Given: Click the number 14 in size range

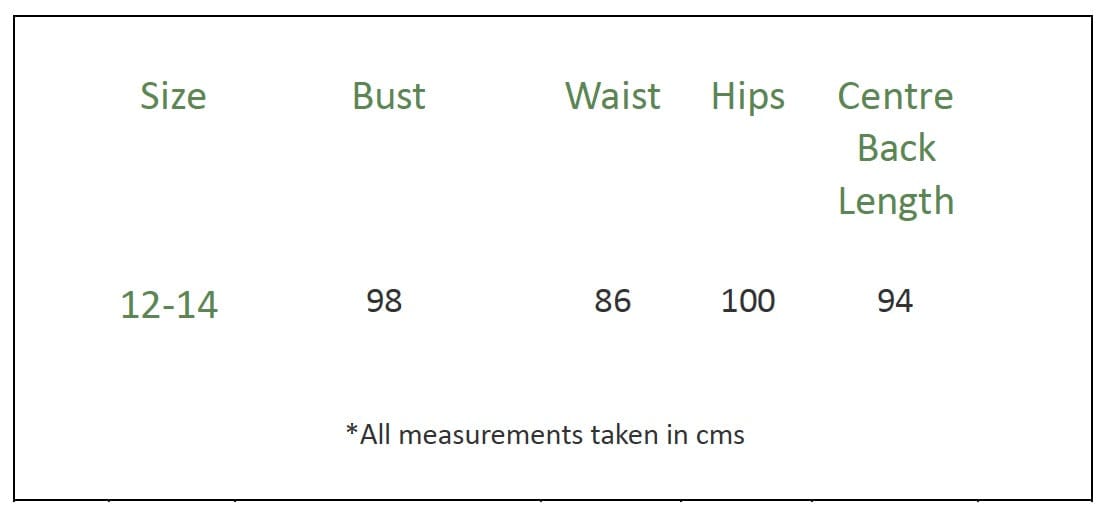Looking at the screenshot, I should point(196,304).
